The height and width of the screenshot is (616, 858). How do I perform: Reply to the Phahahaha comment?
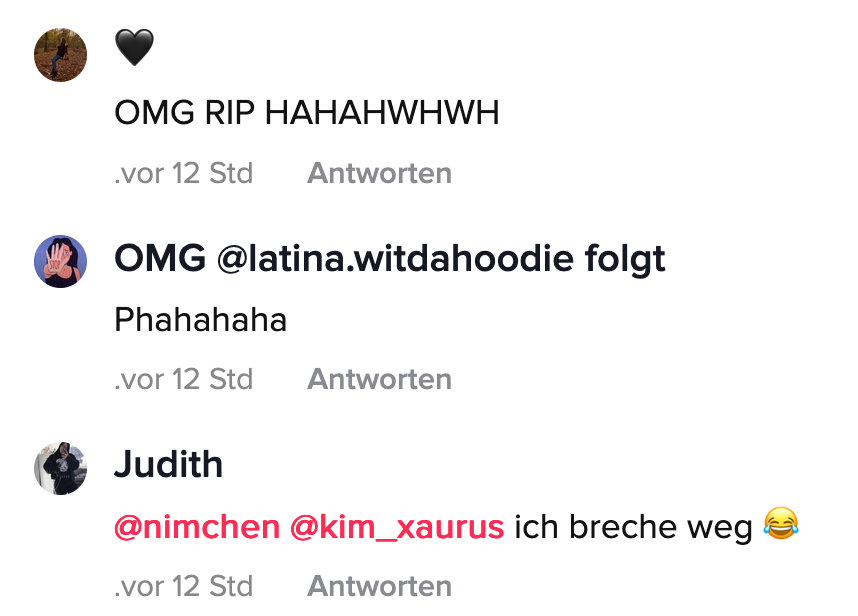tap(379, 379)
